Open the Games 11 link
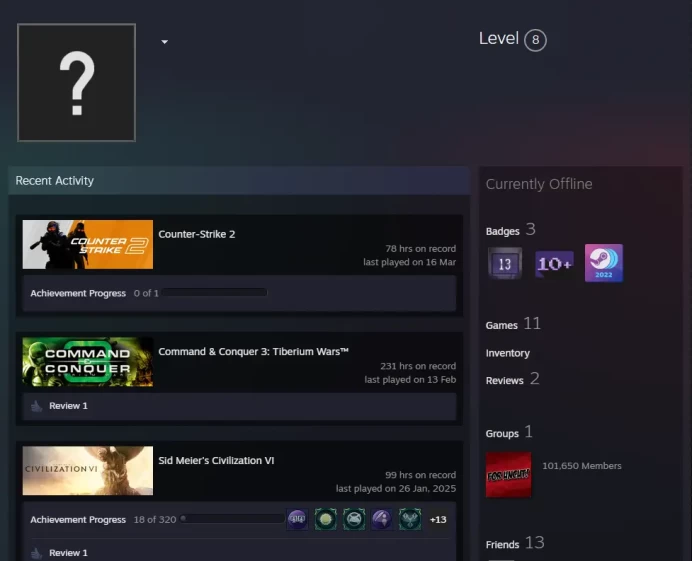Screen dimensions: 692x561 click(x=513, y=324)
